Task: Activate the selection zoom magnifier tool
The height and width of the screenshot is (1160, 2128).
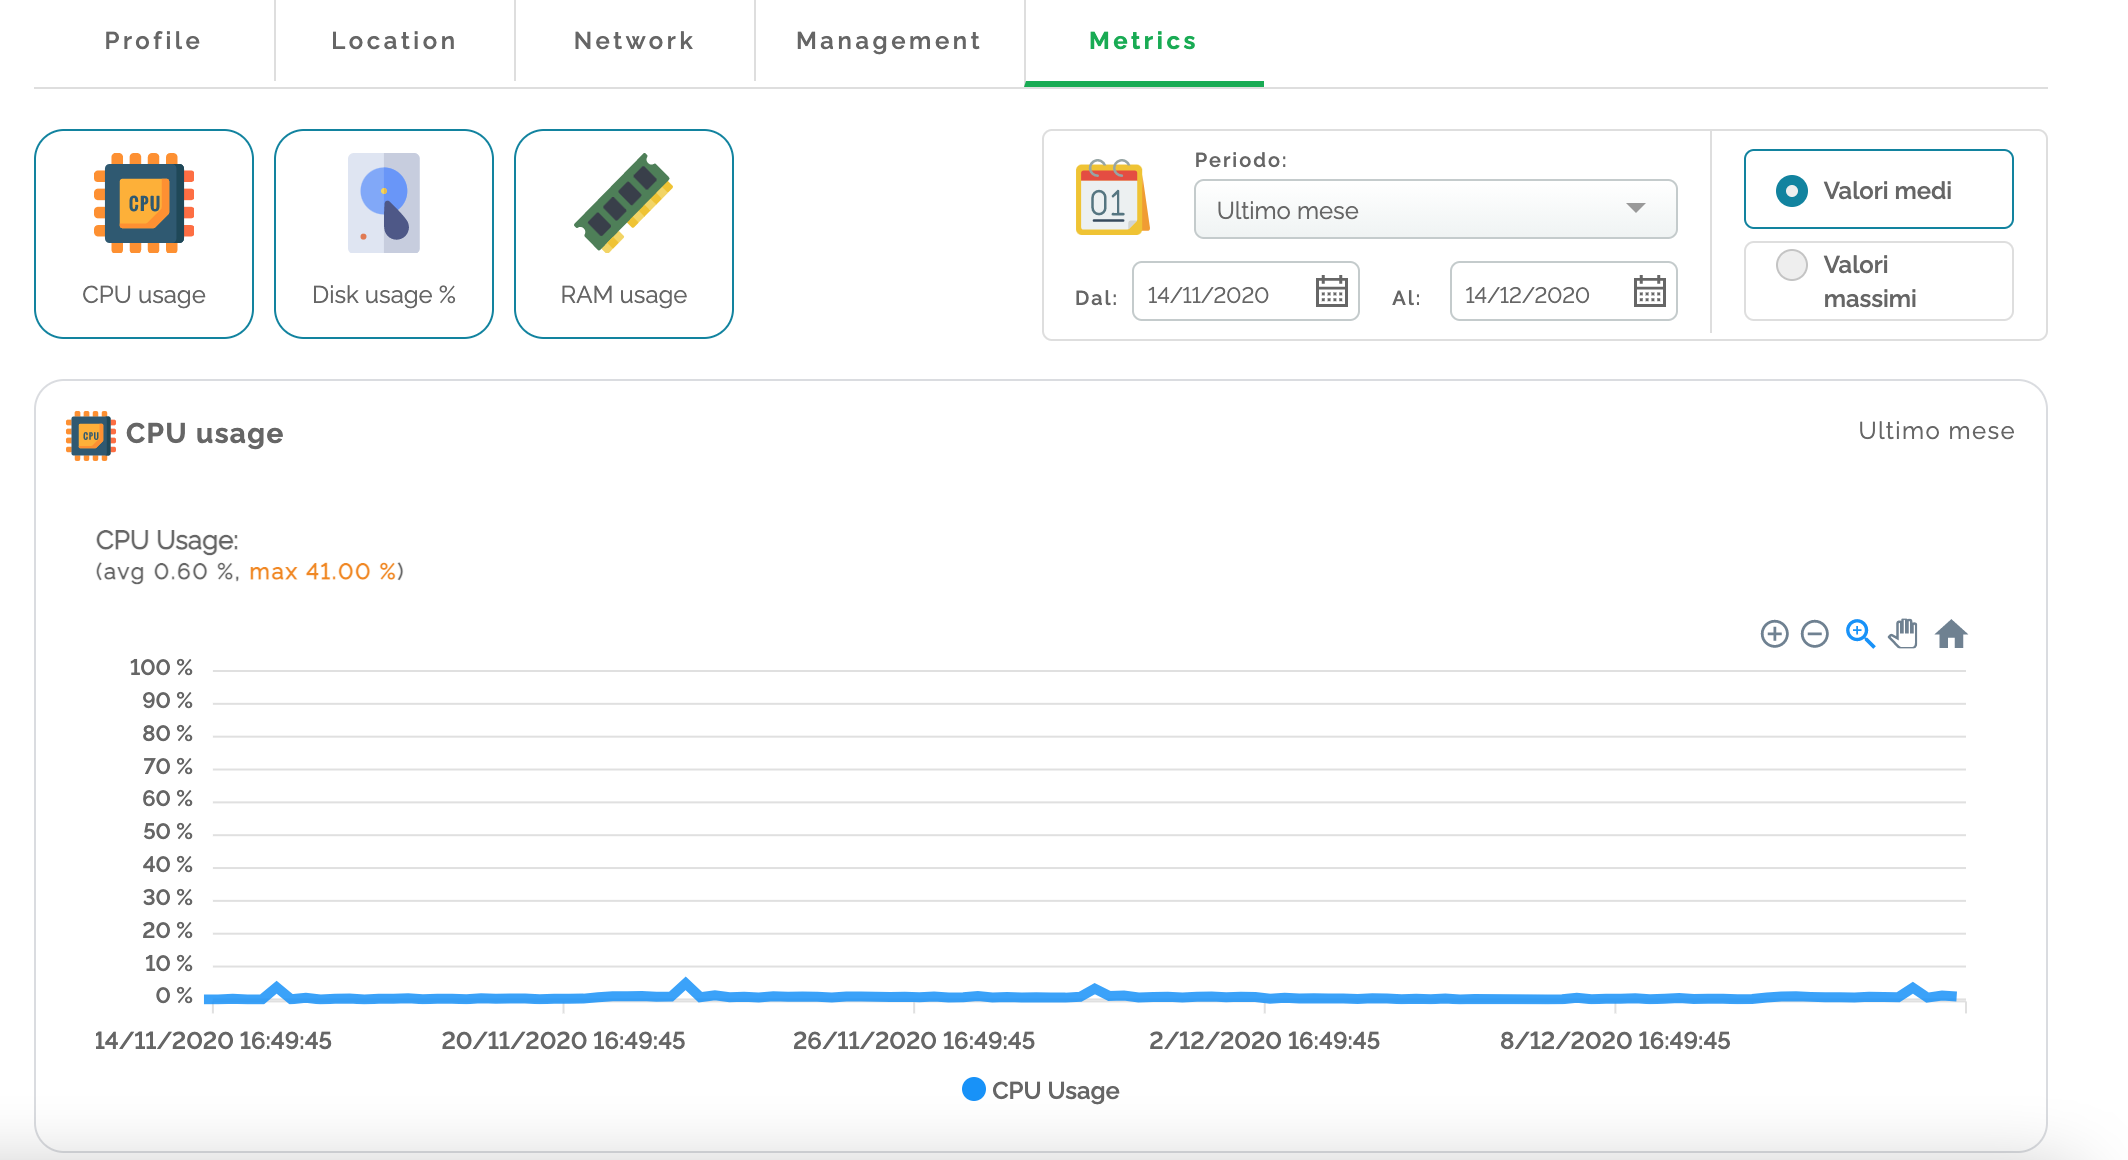Action: [x=1860, y=634]
